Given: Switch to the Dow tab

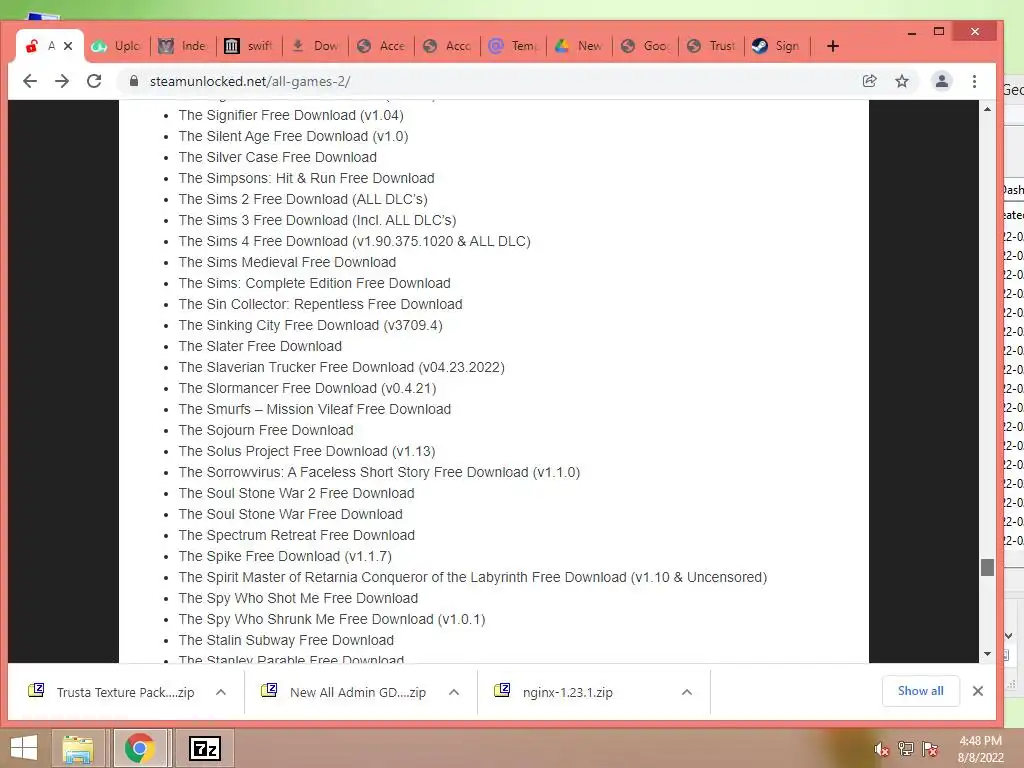Looking at the screenshot, I should pos(315,46).
